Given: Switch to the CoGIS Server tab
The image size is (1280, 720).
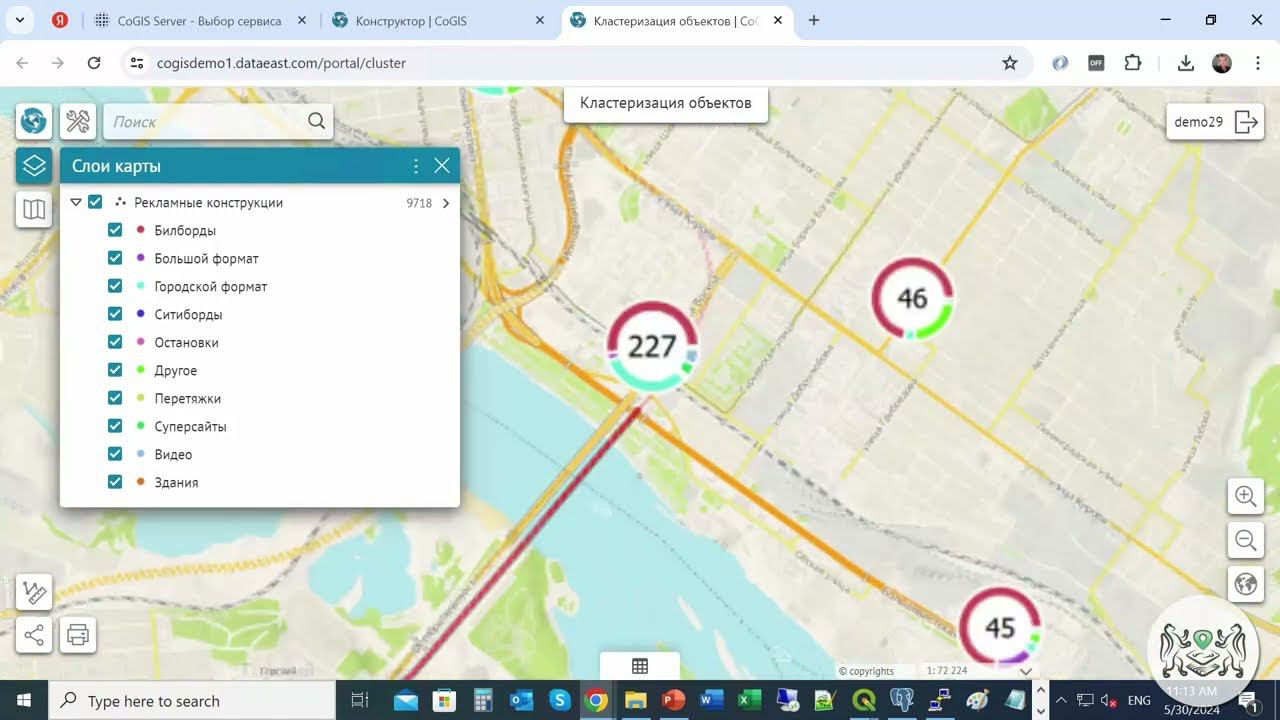Looking at the screenshot, I should pos(200,20).
